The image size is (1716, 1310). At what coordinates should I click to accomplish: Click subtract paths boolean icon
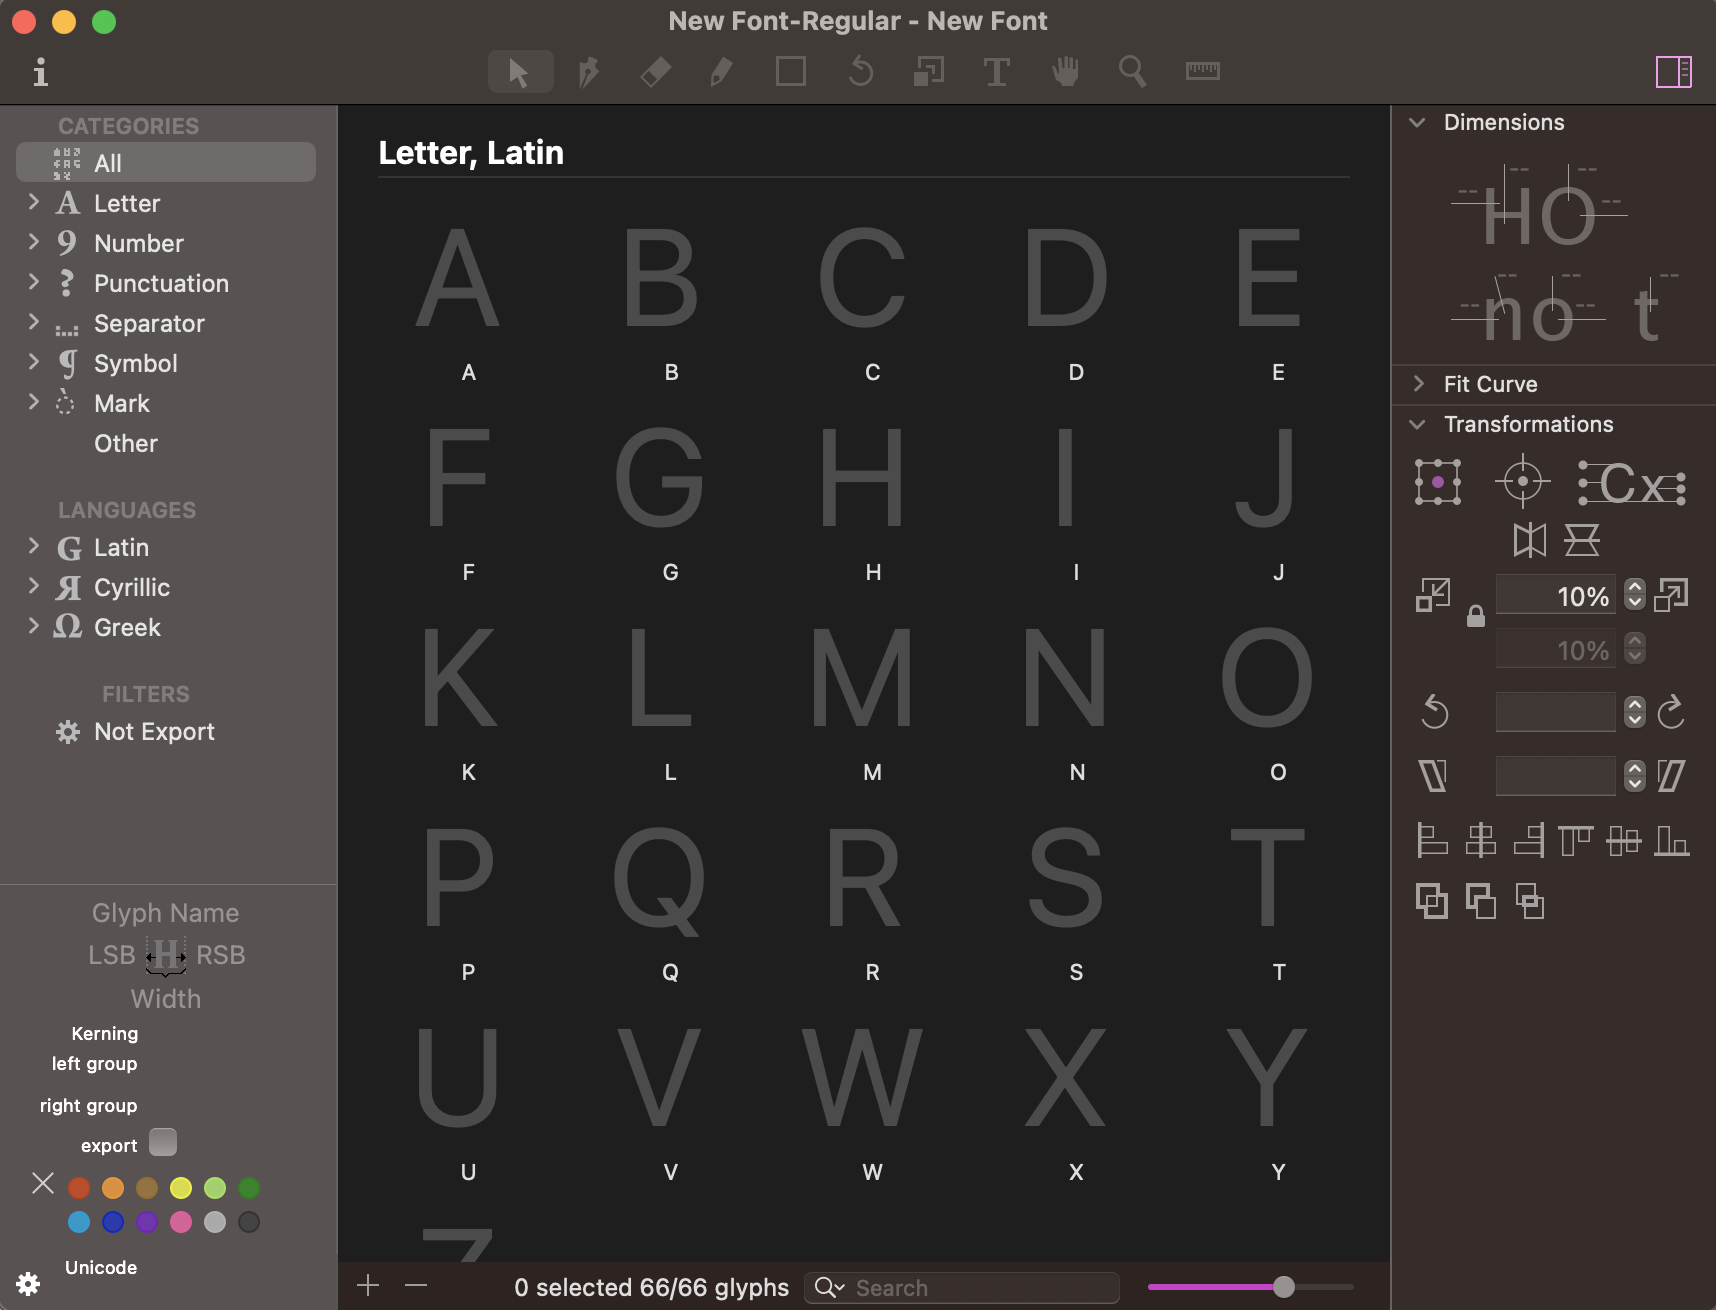click(1481, 902)
